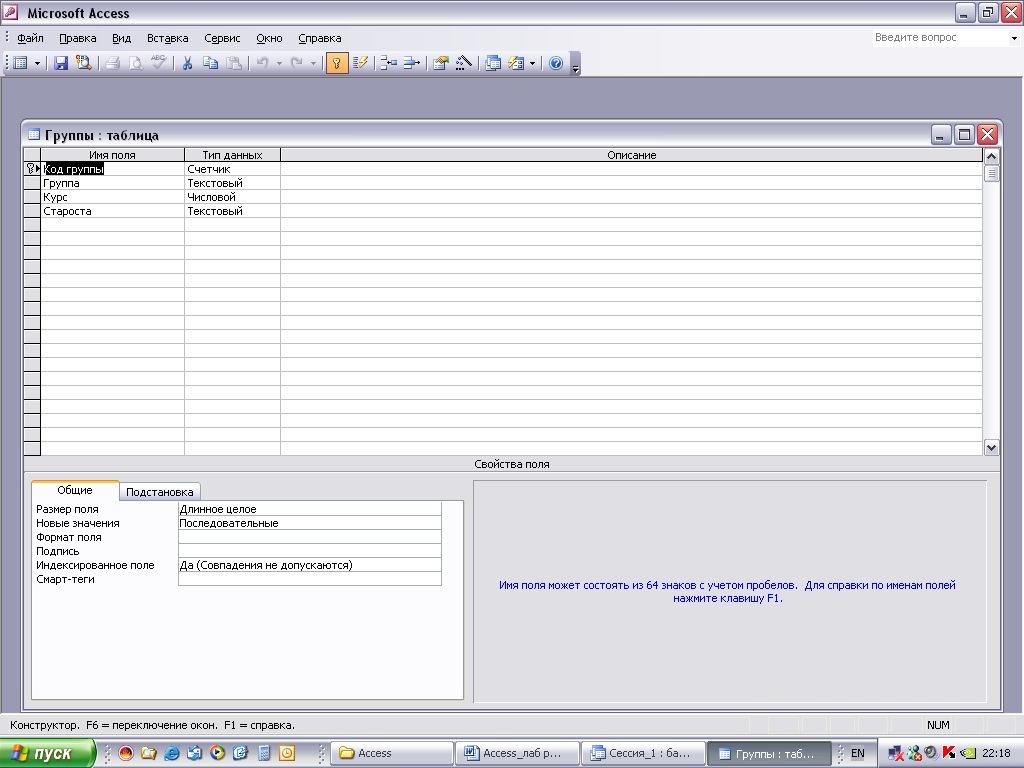Click the Database Window icon
The image size is (1024, 768).
point(493,63)
